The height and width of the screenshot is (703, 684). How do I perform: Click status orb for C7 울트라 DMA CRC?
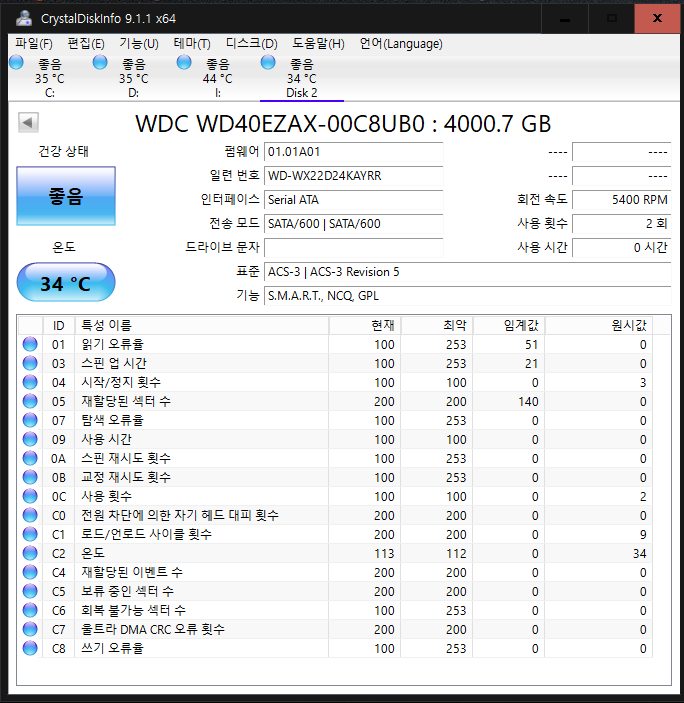(x=30, y=629)
